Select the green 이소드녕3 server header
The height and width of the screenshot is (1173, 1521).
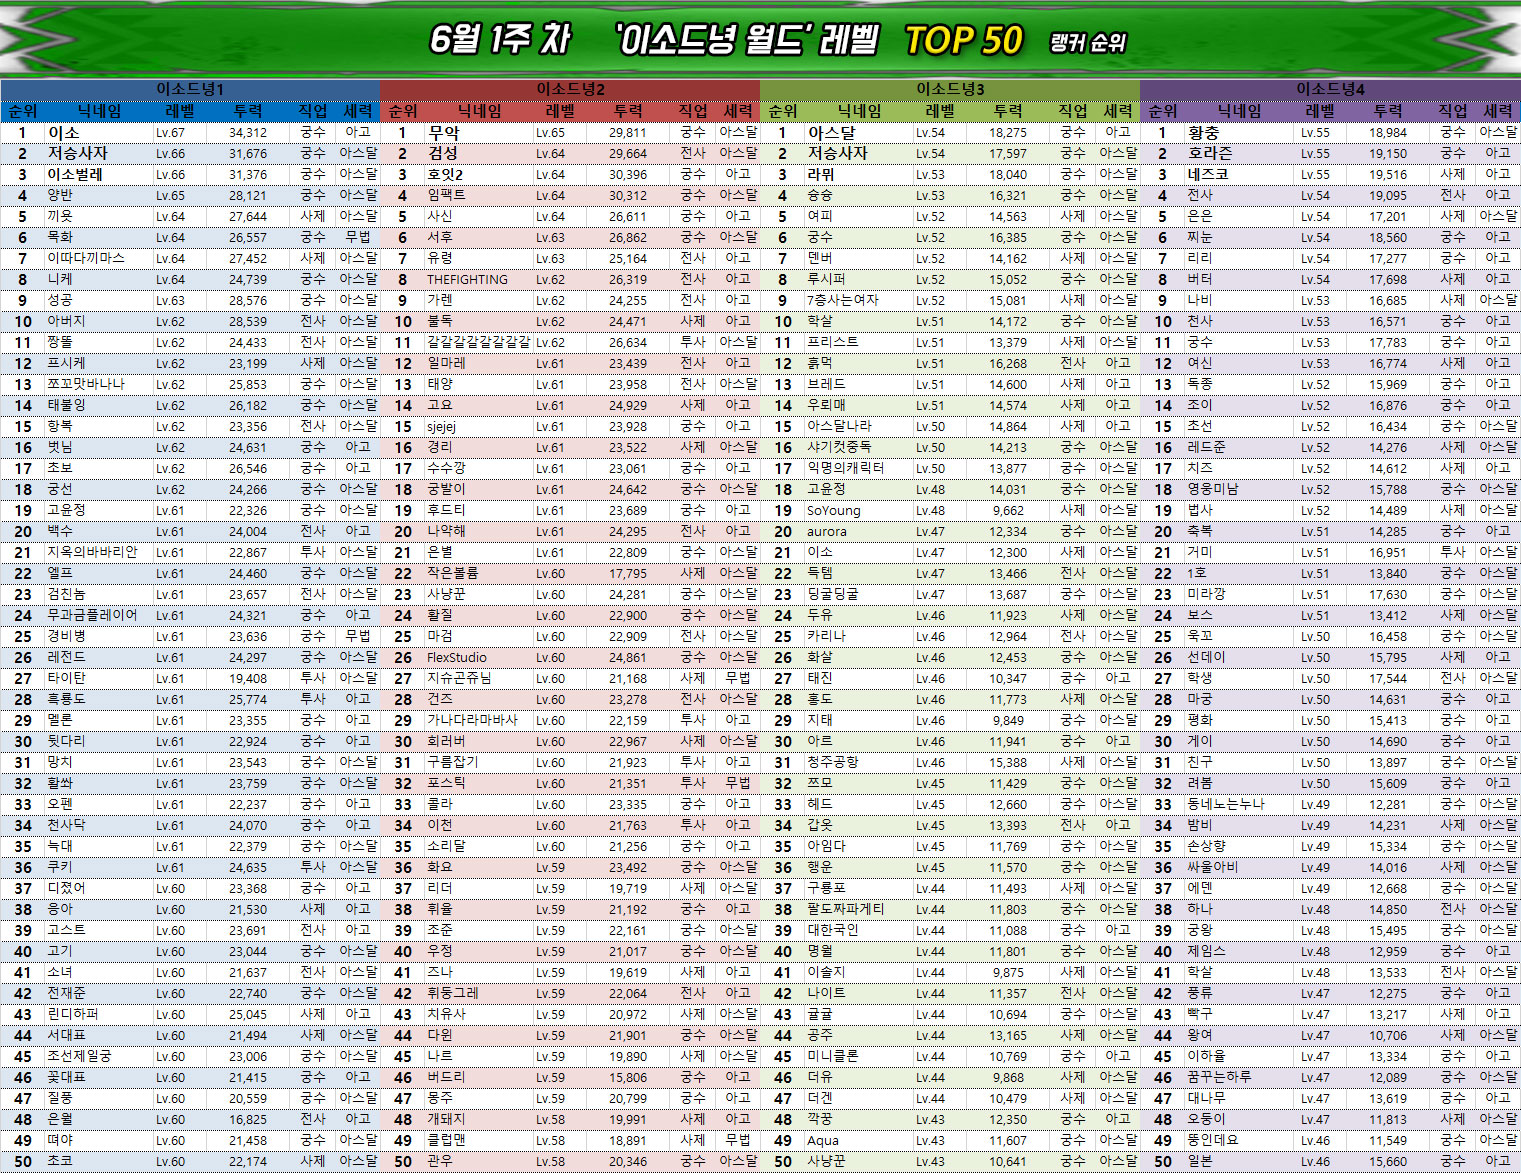[x=950, y=89]
